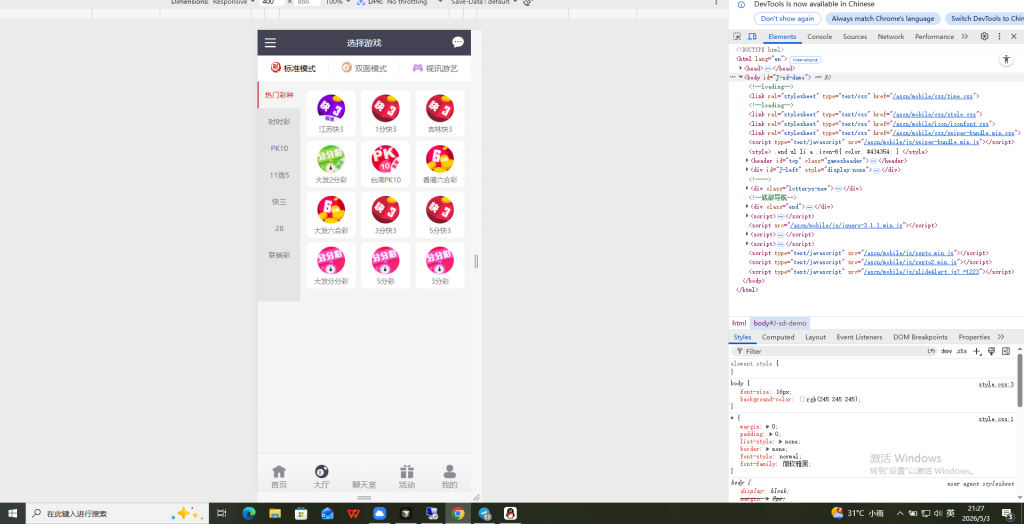Open 聊天室 chat room in bottom nav

coord(364,476)
